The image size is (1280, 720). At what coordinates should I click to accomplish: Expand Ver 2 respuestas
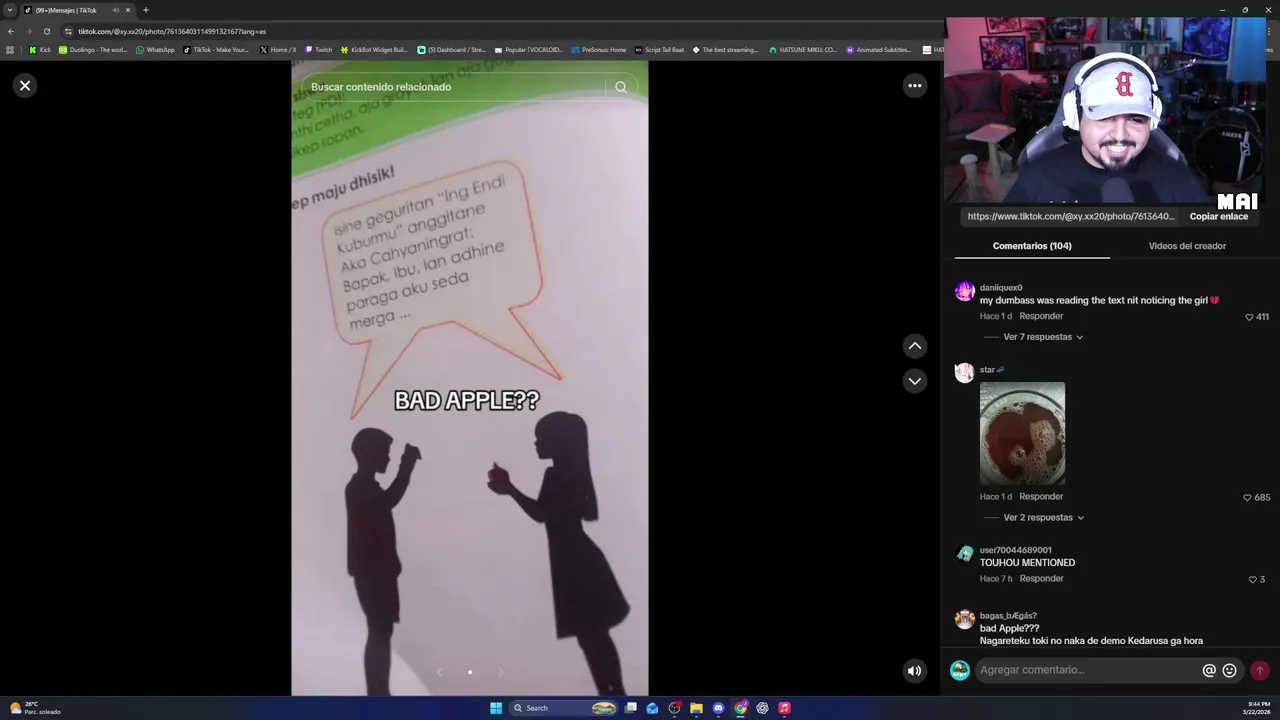pos(1043,518)
